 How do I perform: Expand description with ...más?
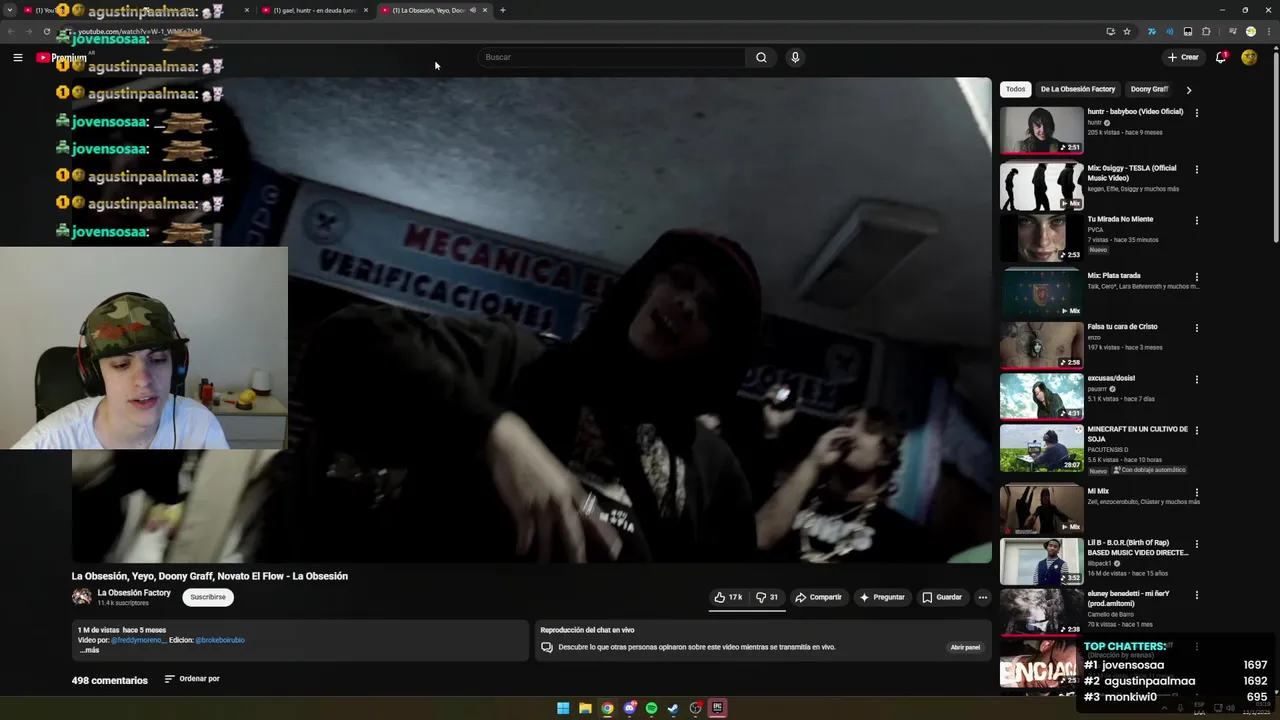pyautogui.click(x=89, y=650)
